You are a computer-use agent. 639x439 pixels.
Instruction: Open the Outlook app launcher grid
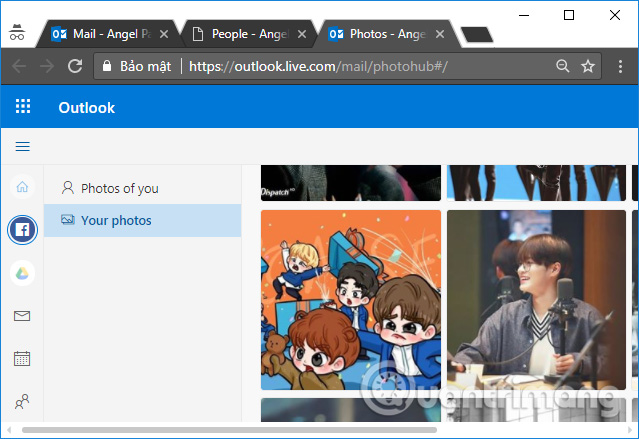pyautogui.click(x=23, y=106)
